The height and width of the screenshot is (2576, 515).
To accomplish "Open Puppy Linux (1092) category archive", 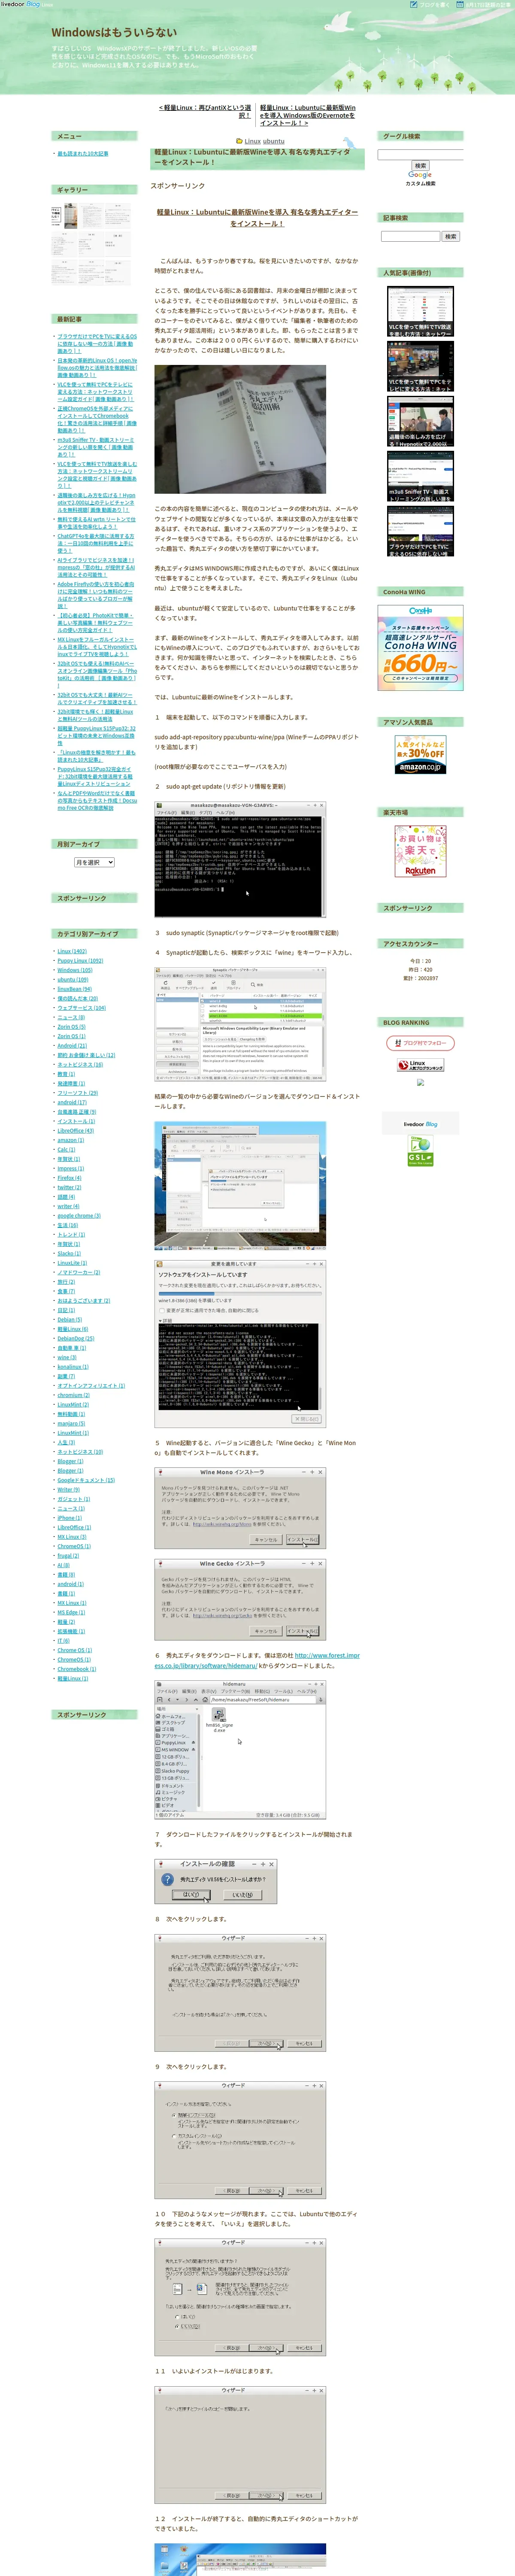I will (x=80, y=961).
